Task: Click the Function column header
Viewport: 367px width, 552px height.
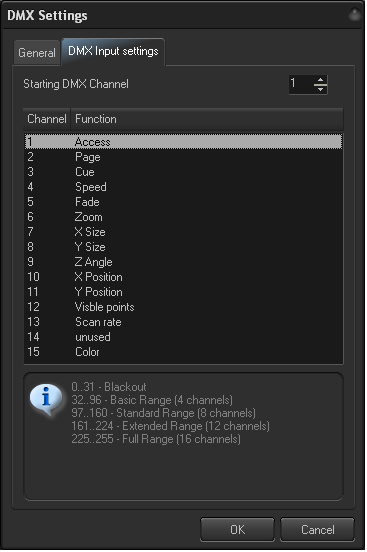Action: tap(207, 119)
